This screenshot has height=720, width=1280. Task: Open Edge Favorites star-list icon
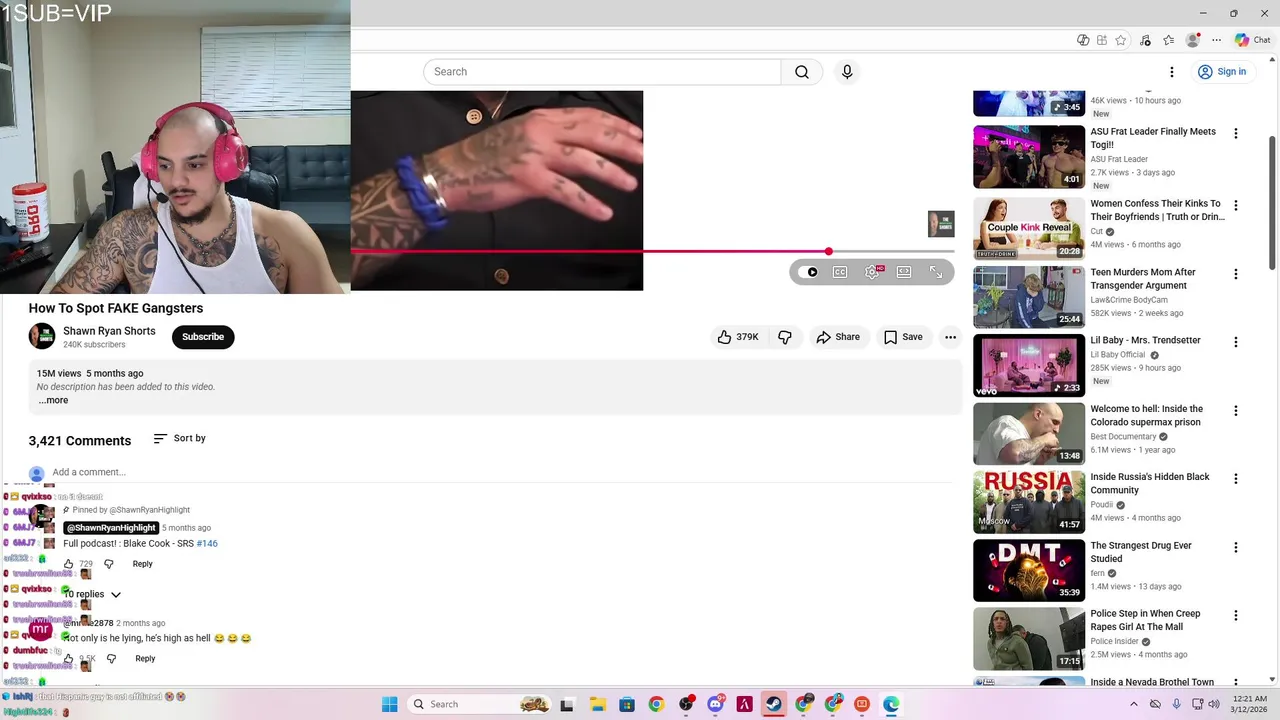(1168, 40)
